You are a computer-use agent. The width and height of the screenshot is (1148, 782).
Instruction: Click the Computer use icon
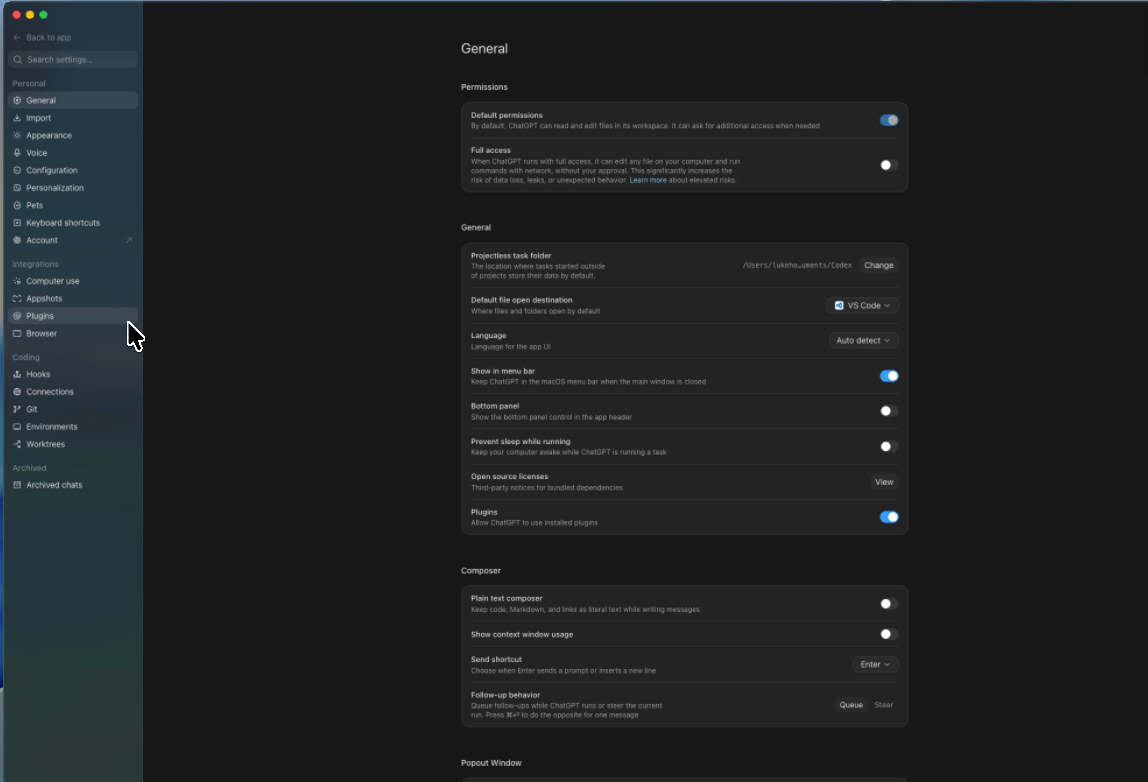pyautogui.click(x=17, y=281)
